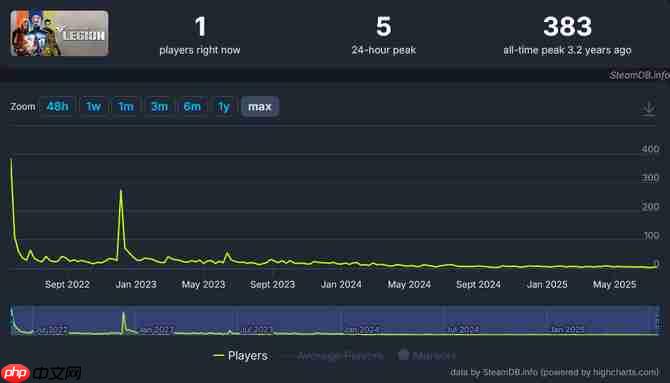Viewport: 670px width, 383px height.
Task: Set chart zoom to 48h
Action: (x=57, y=106)
